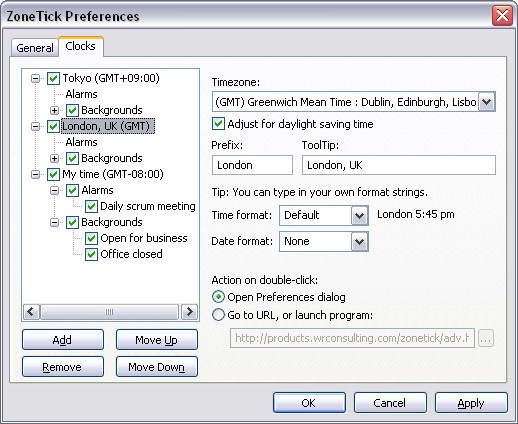The width and height of the screenshot is (518, 424).
Task: Uncheck the Office closed background
Action: pos(91,254)
